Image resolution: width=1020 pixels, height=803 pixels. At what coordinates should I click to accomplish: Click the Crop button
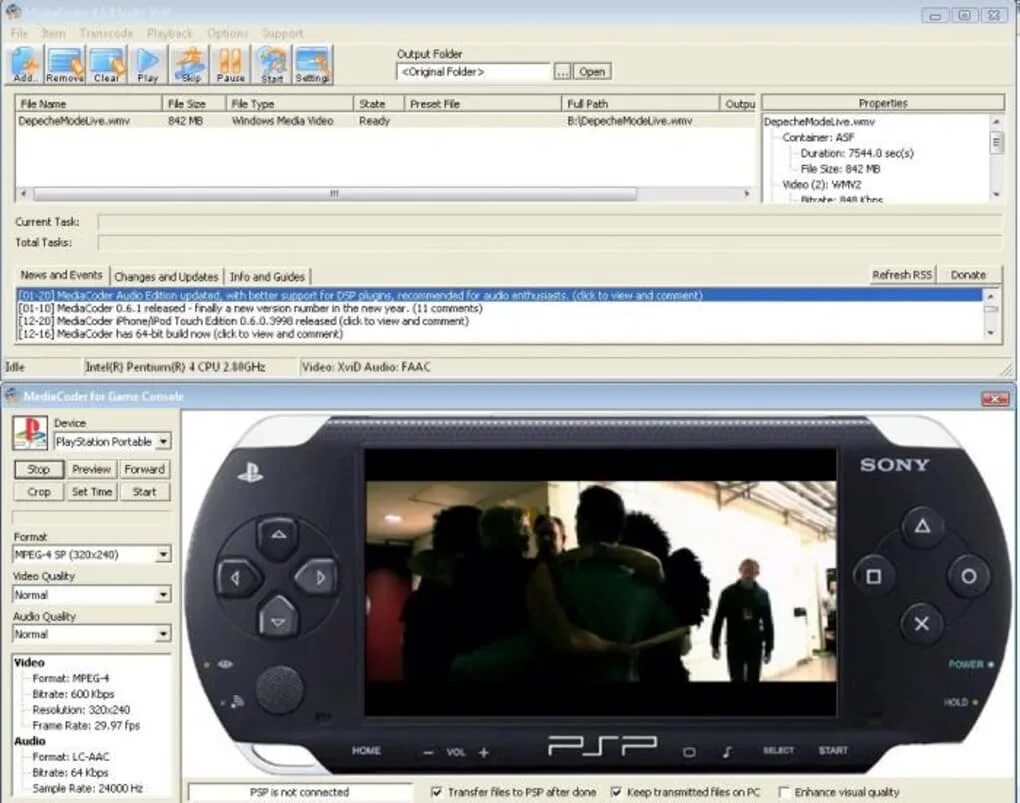38,492
